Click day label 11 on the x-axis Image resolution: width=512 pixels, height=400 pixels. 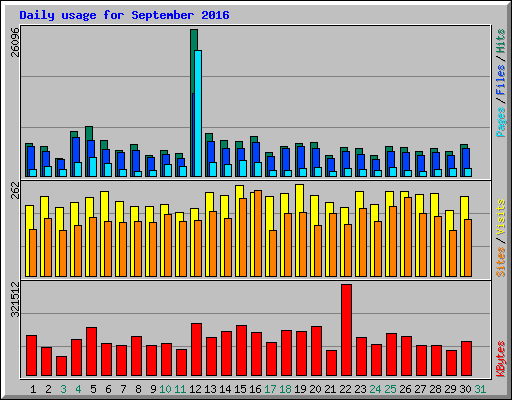click(x=180, y=389)
